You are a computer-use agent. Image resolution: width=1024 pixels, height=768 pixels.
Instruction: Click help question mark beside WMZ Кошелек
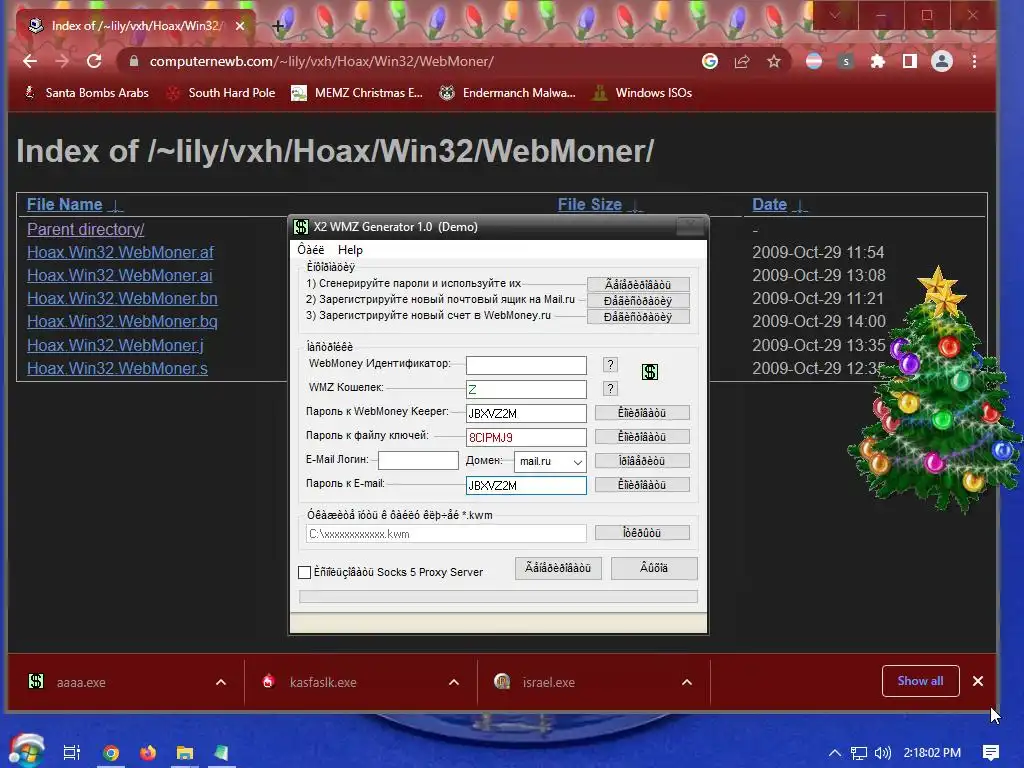point(610,389)
